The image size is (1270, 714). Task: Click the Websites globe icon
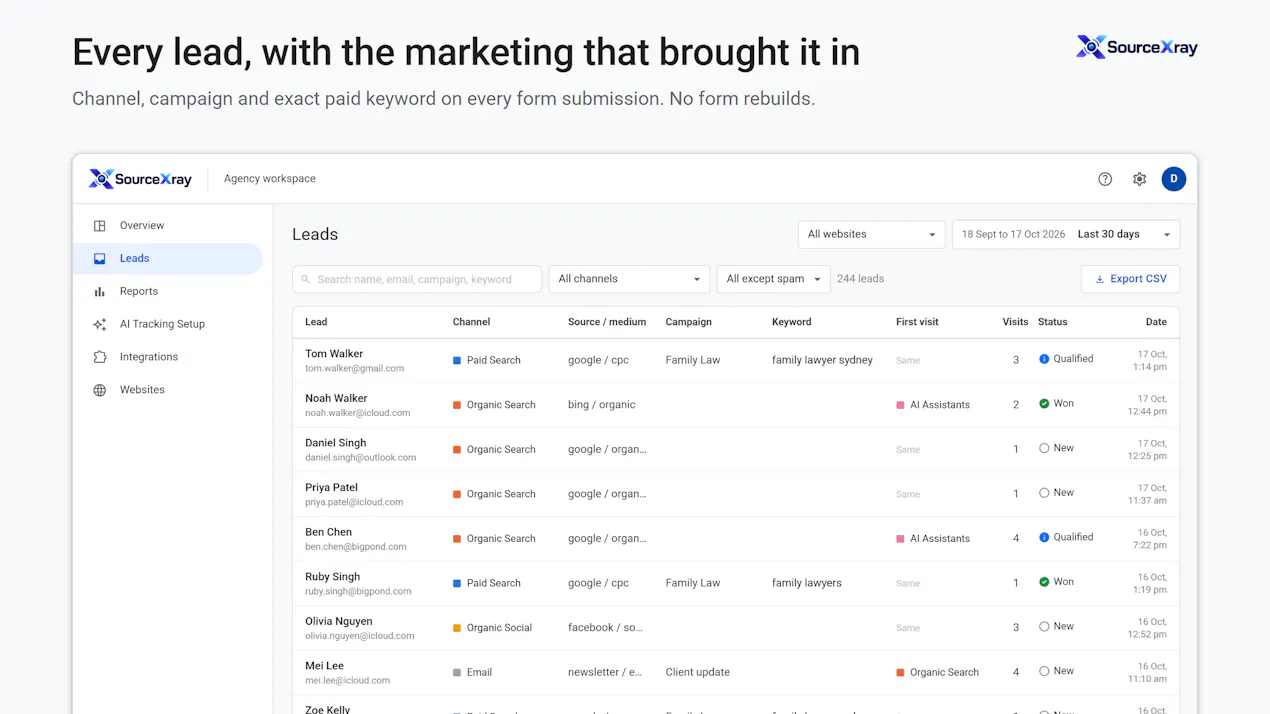(x=100, y=390)
